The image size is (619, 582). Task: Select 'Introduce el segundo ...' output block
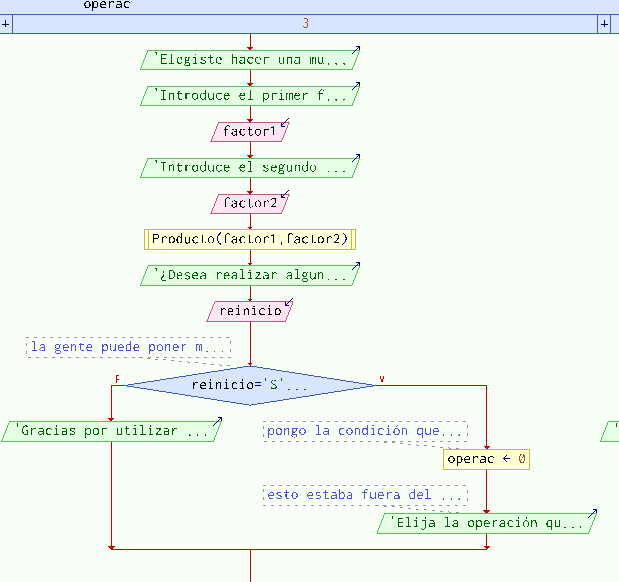(250, 168)
